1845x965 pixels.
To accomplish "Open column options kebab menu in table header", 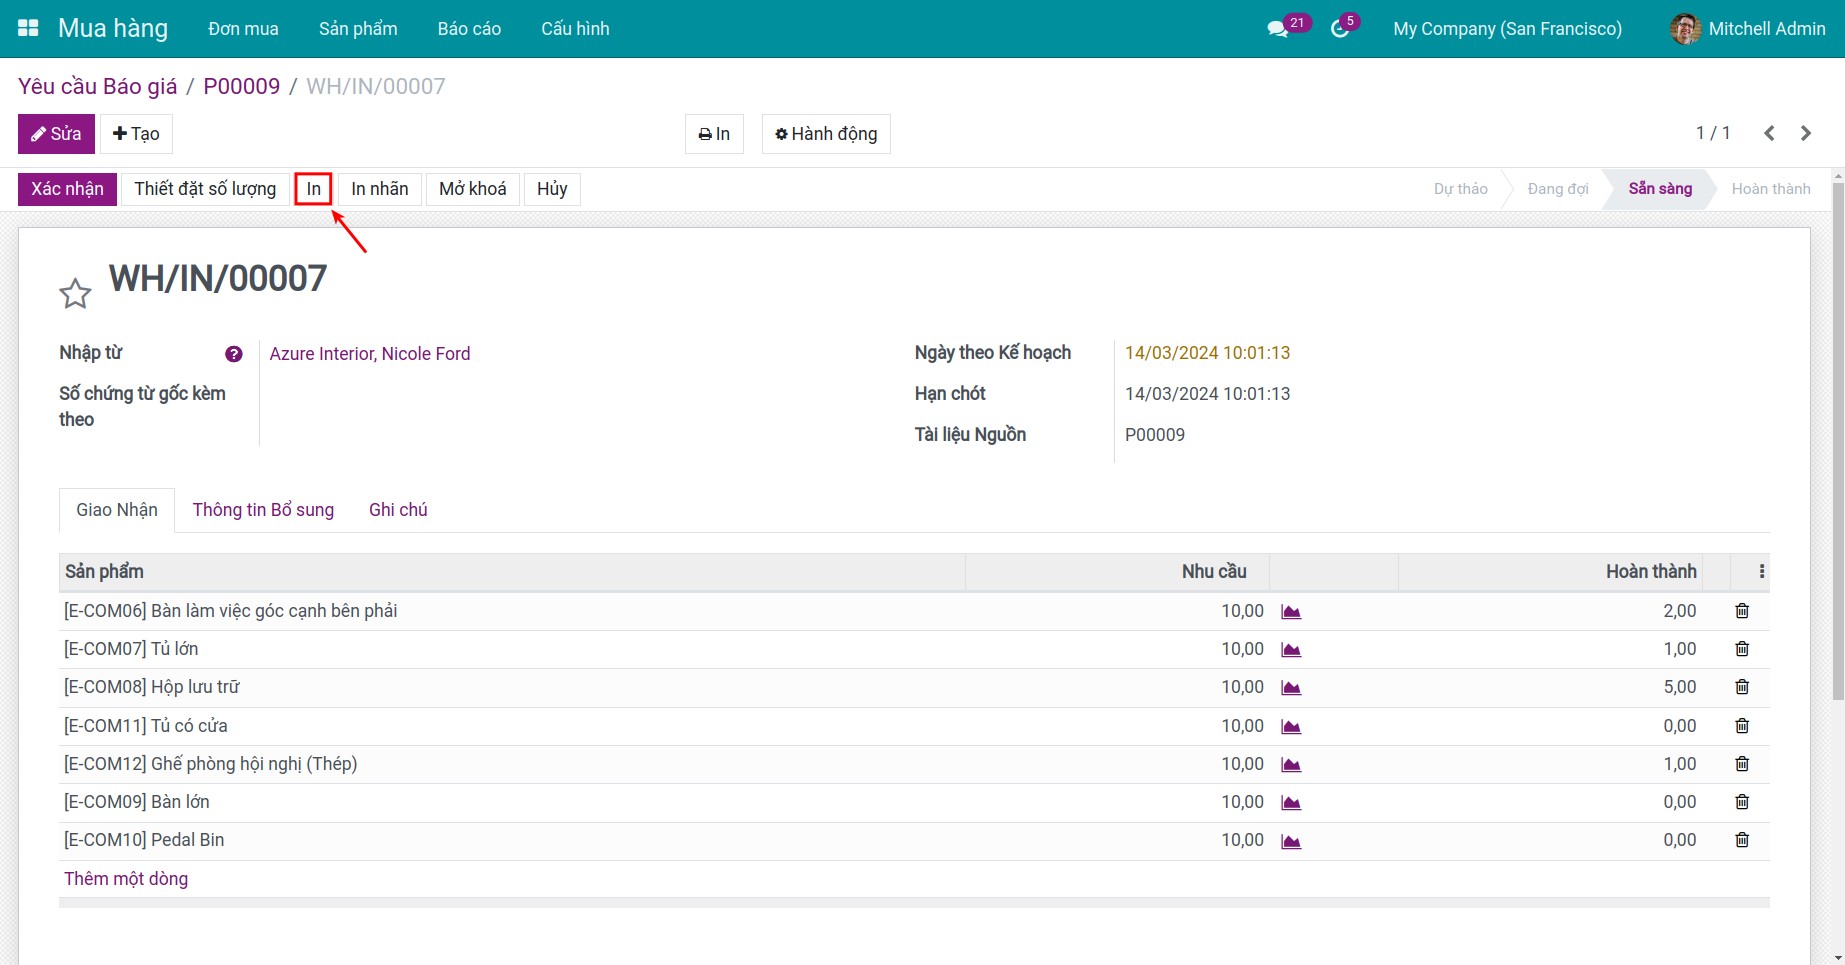I will (x=1762, y=572).
